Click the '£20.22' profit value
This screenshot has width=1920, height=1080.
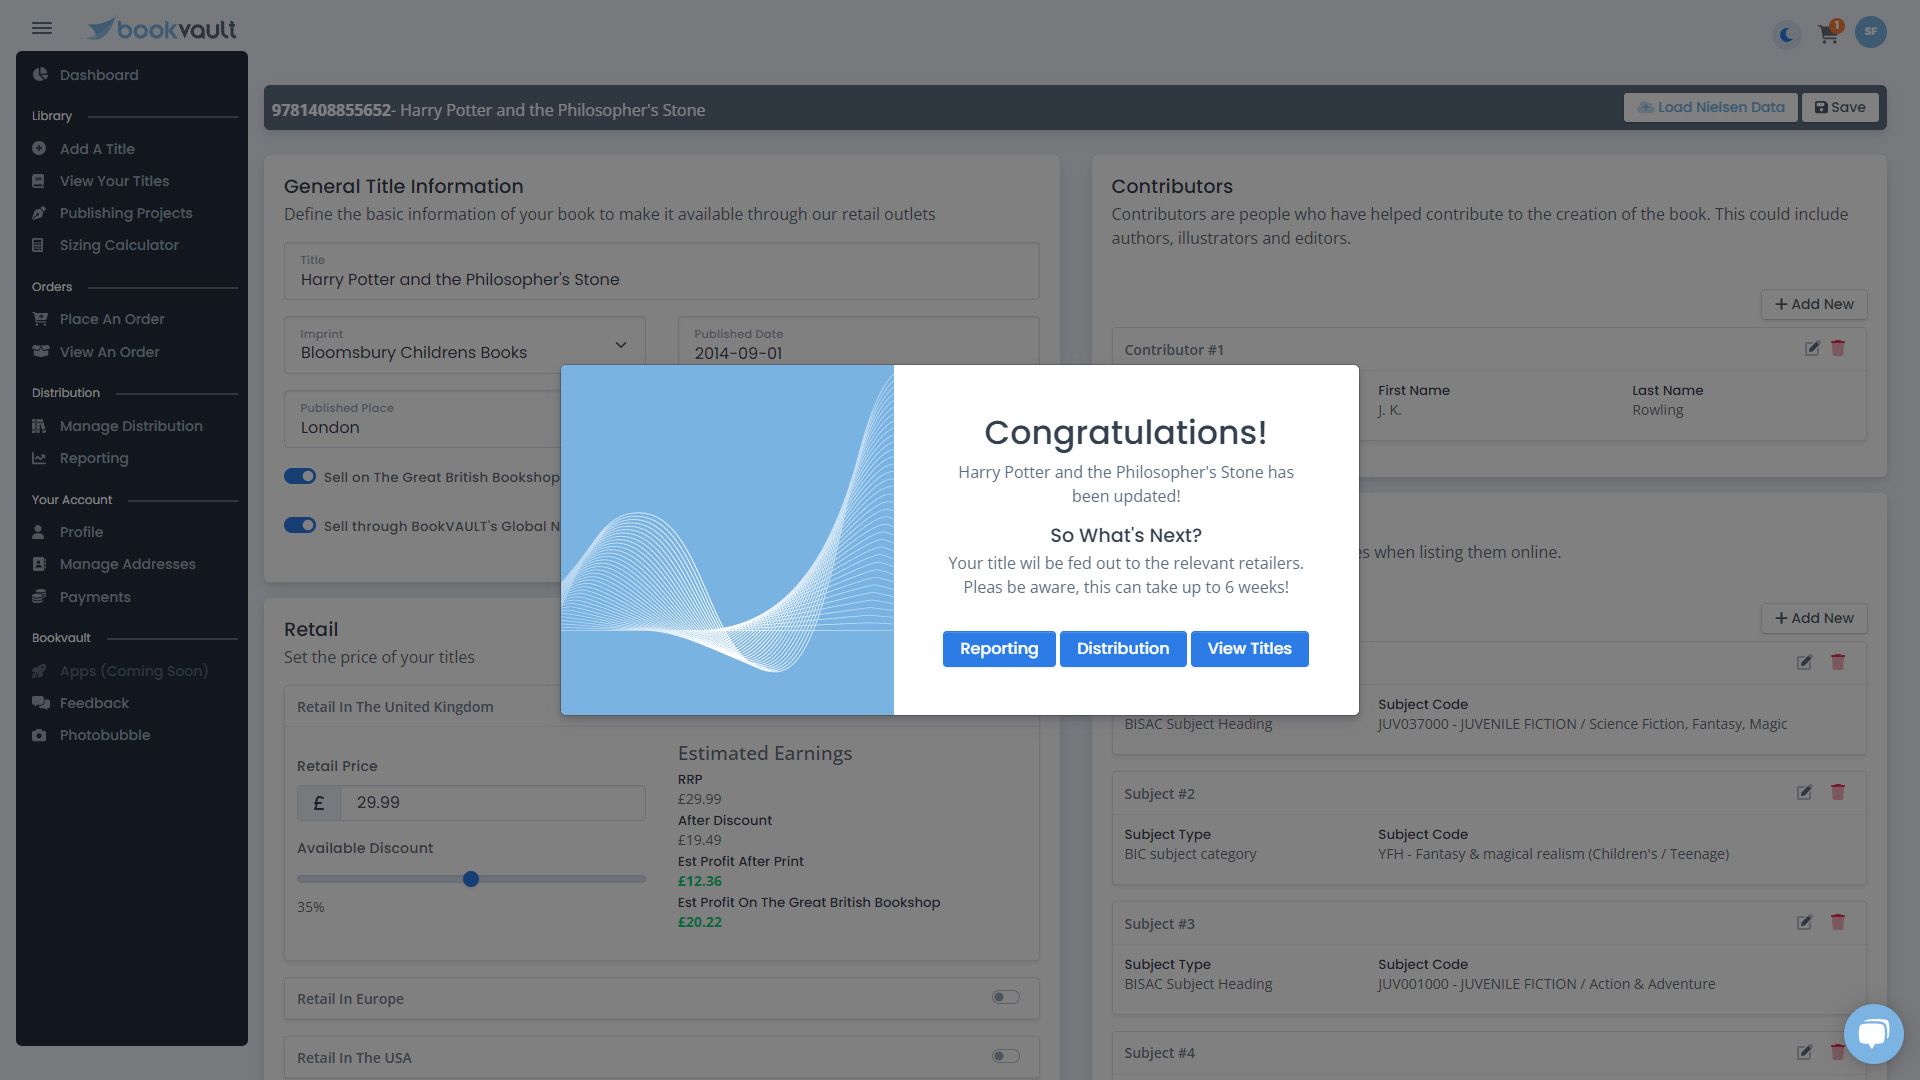point(700,922)
